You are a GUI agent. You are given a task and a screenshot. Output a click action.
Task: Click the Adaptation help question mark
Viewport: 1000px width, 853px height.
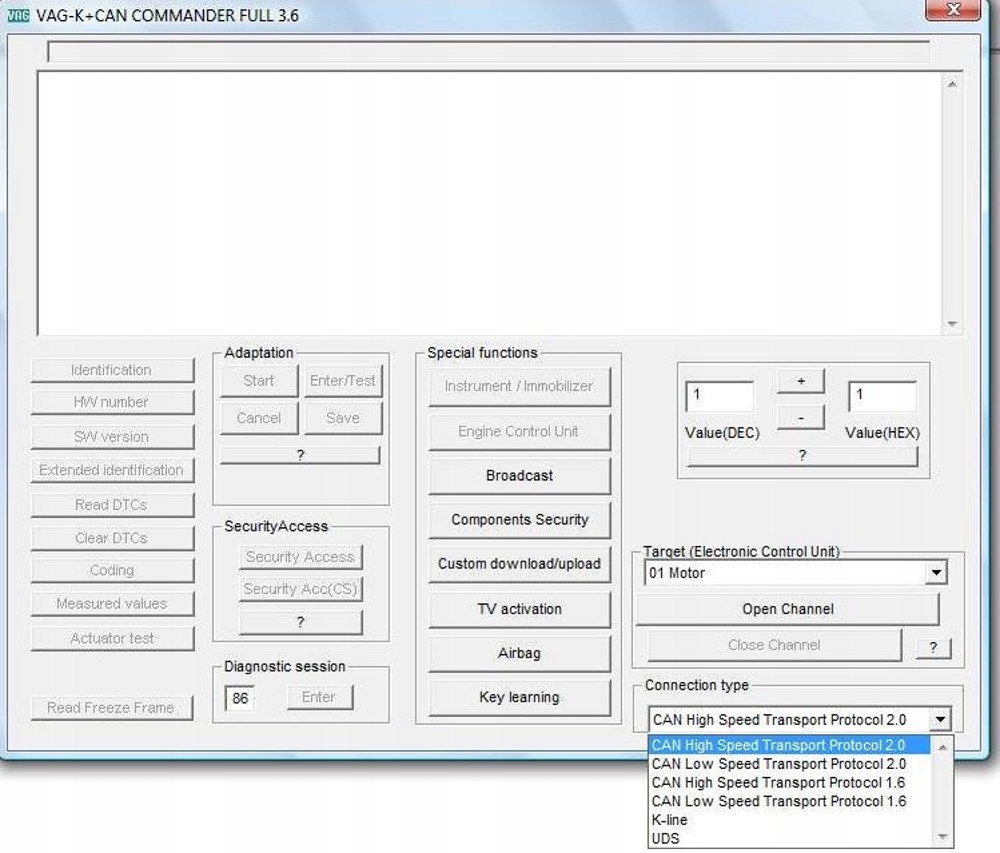300,455
